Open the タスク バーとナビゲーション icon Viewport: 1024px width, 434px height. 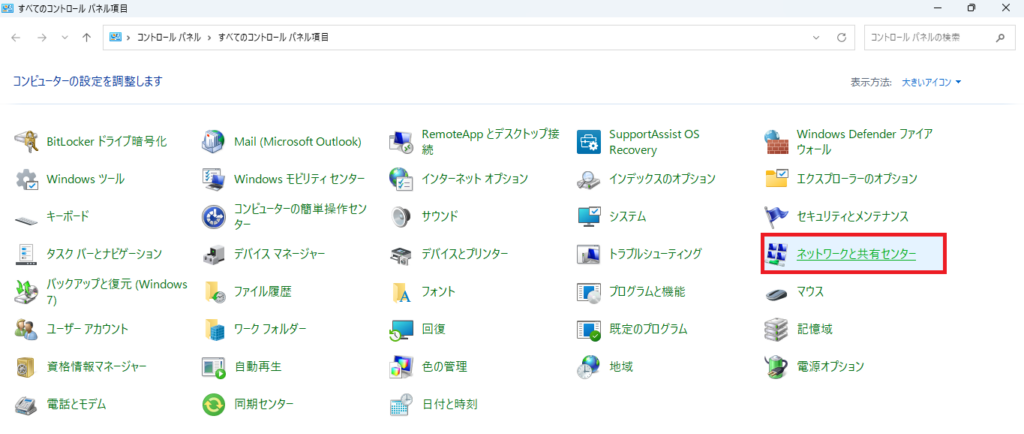pyautogui.click(x=27, y=254)
